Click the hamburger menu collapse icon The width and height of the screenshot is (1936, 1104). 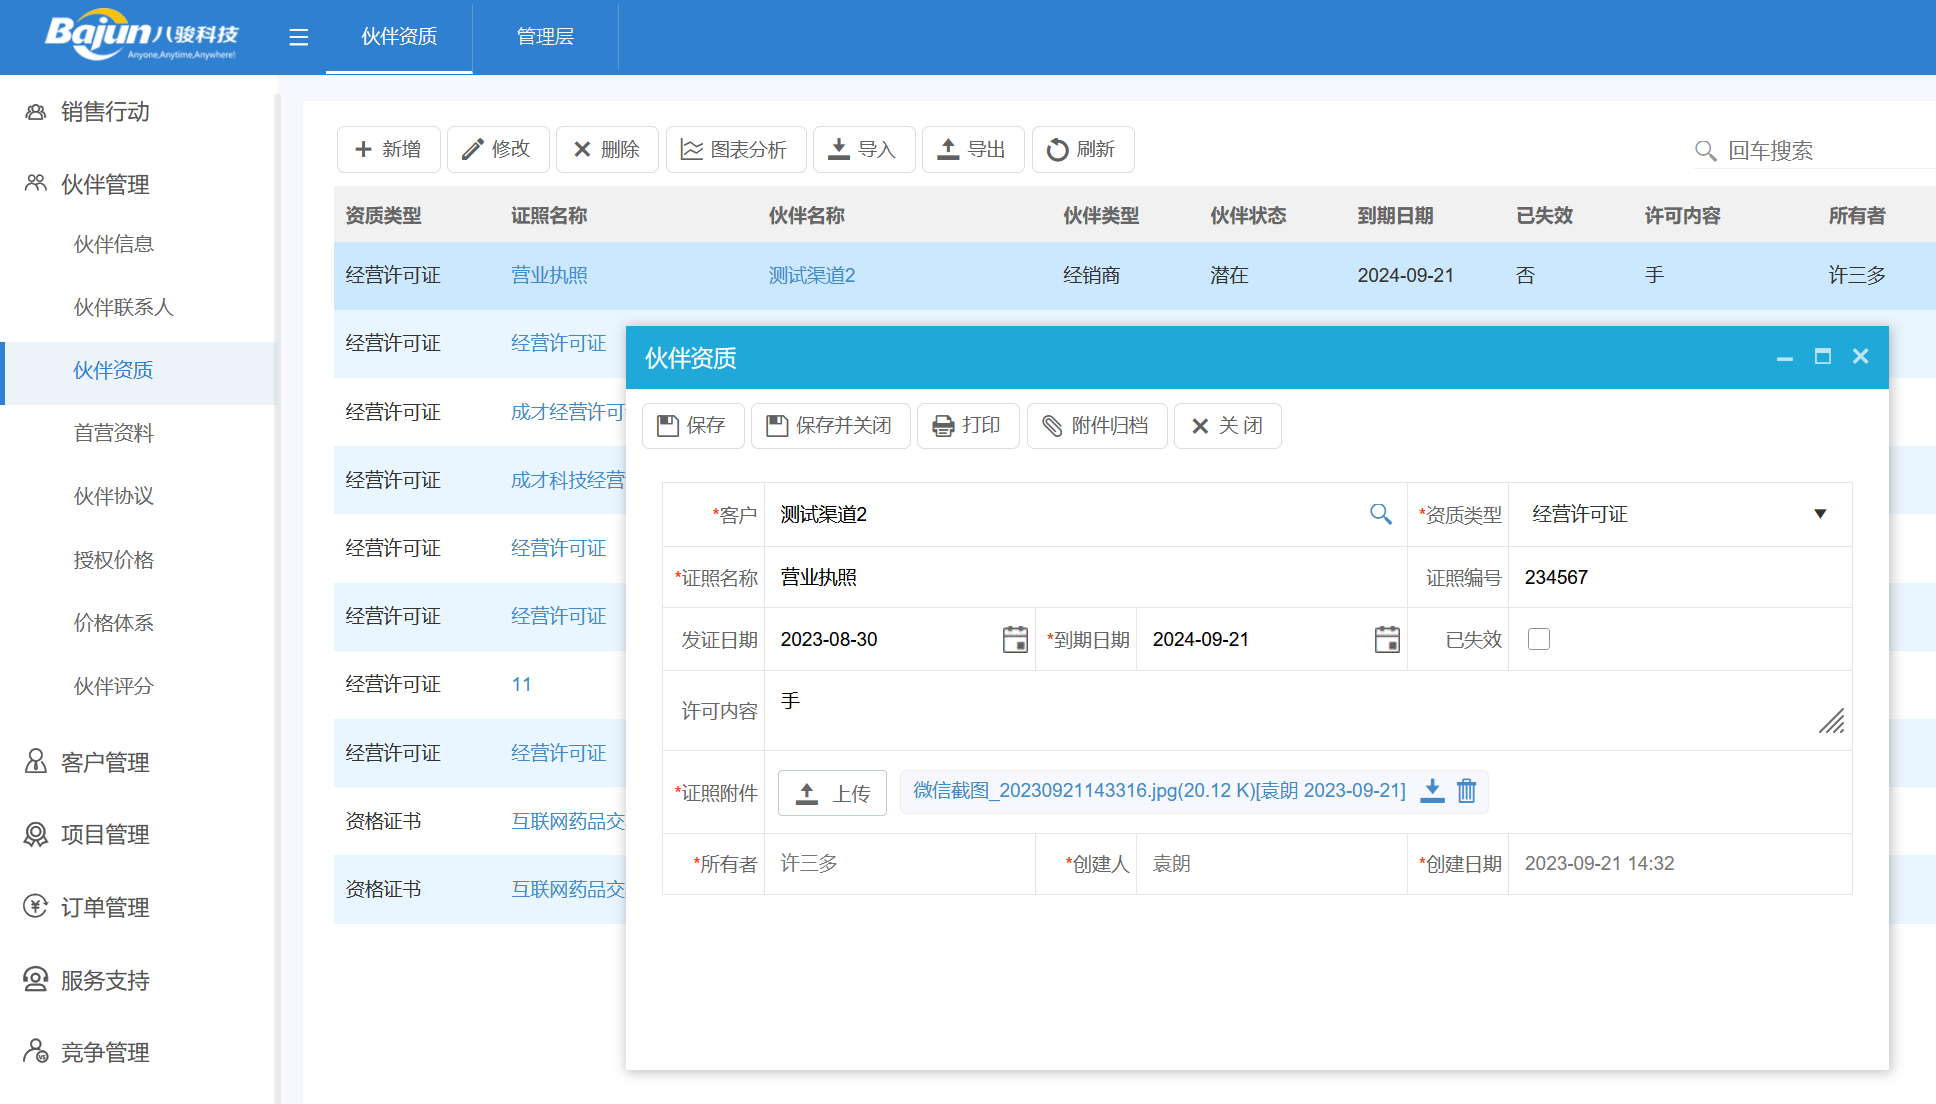click(x=298, y=37)
